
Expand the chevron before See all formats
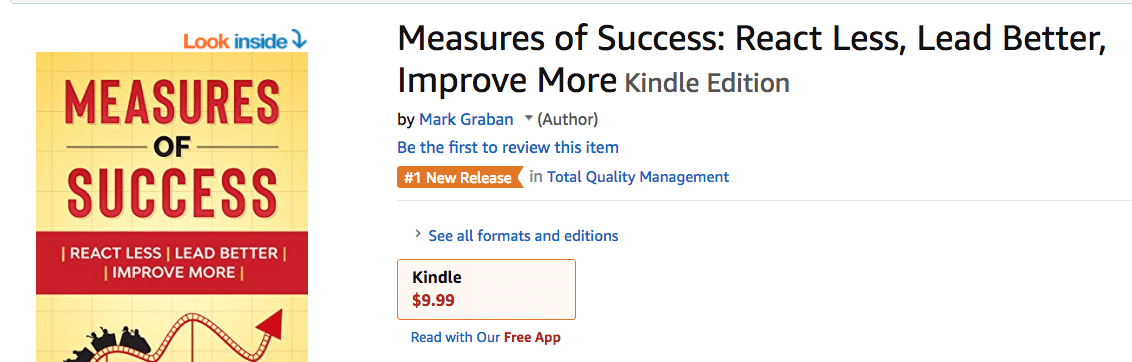(417, 234)
